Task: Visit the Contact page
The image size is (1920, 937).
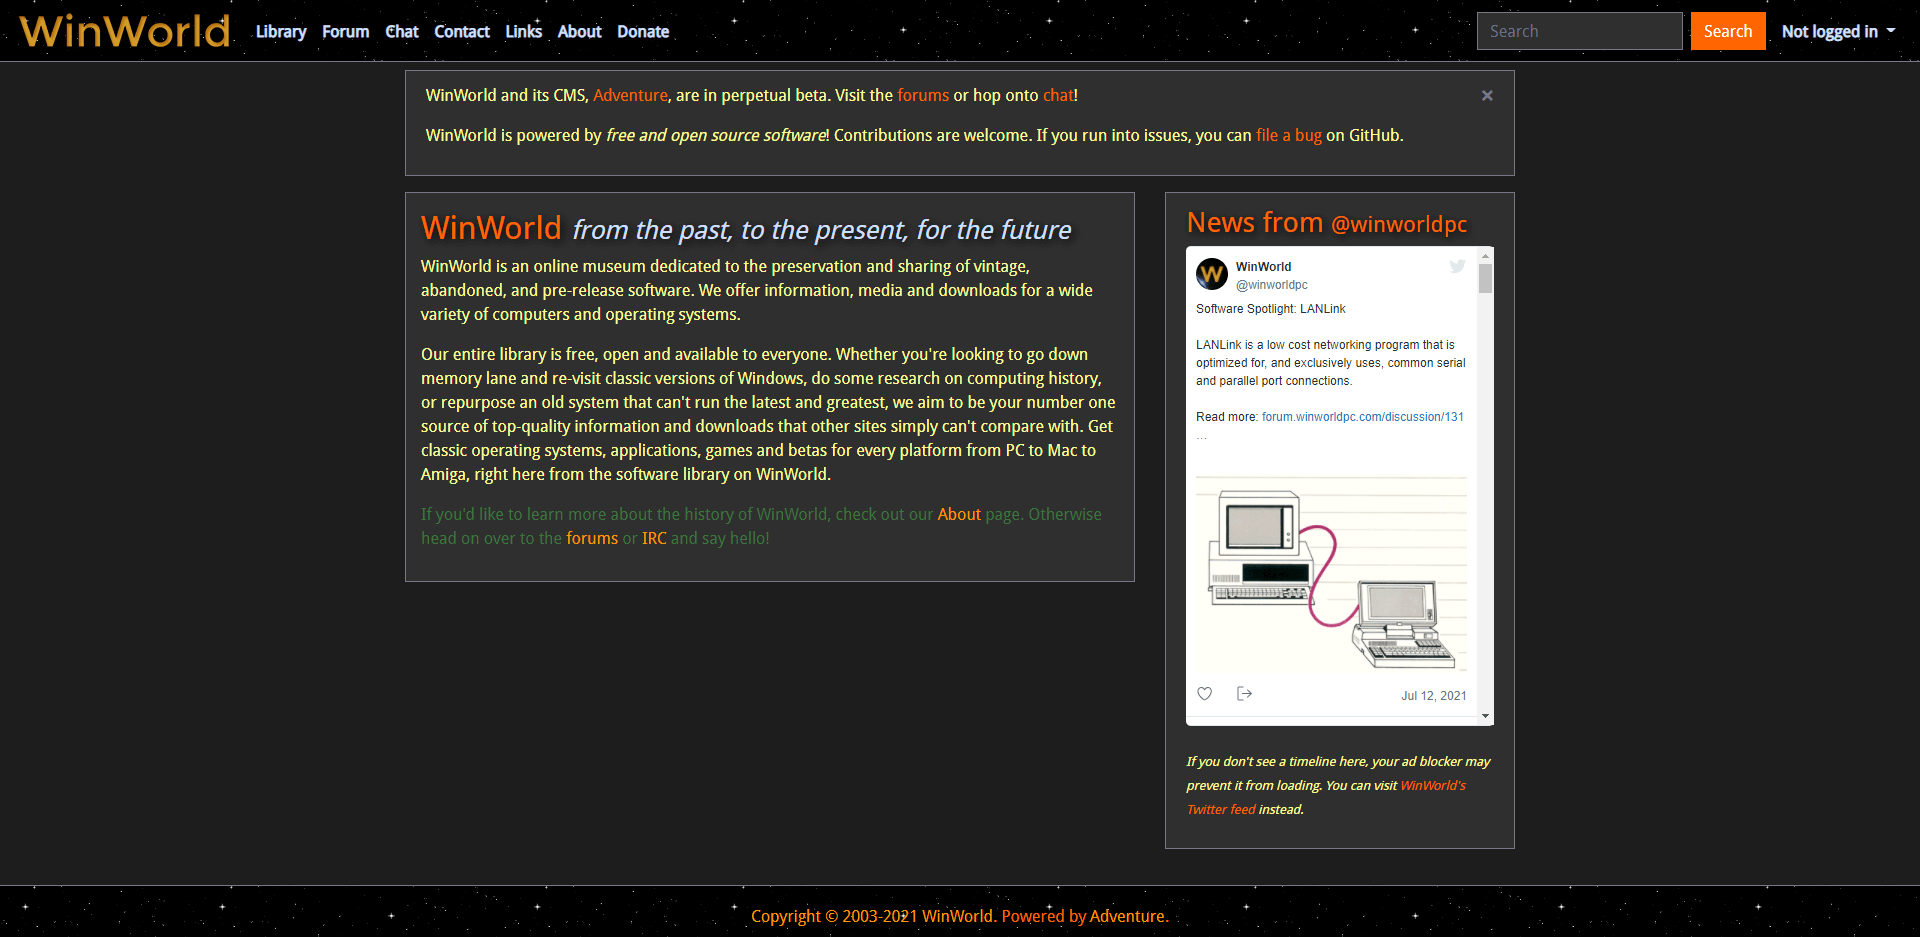Action: 461,31
